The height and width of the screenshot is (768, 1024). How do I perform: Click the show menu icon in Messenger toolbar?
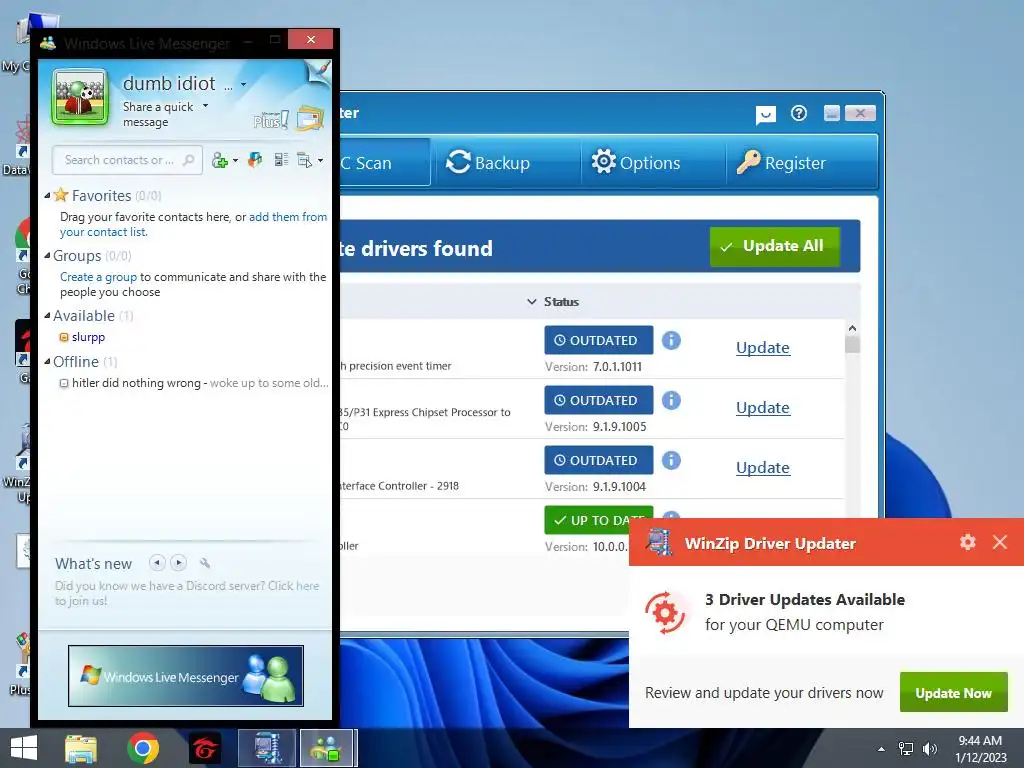pyautogui.click(x=304, y=160)
